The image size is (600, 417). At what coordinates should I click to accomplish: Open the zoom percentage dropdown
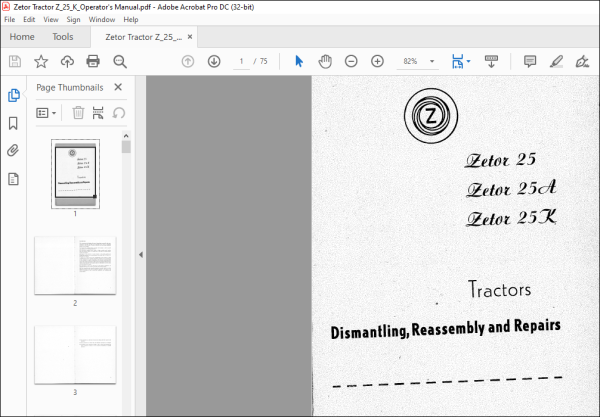click(432, 61)
